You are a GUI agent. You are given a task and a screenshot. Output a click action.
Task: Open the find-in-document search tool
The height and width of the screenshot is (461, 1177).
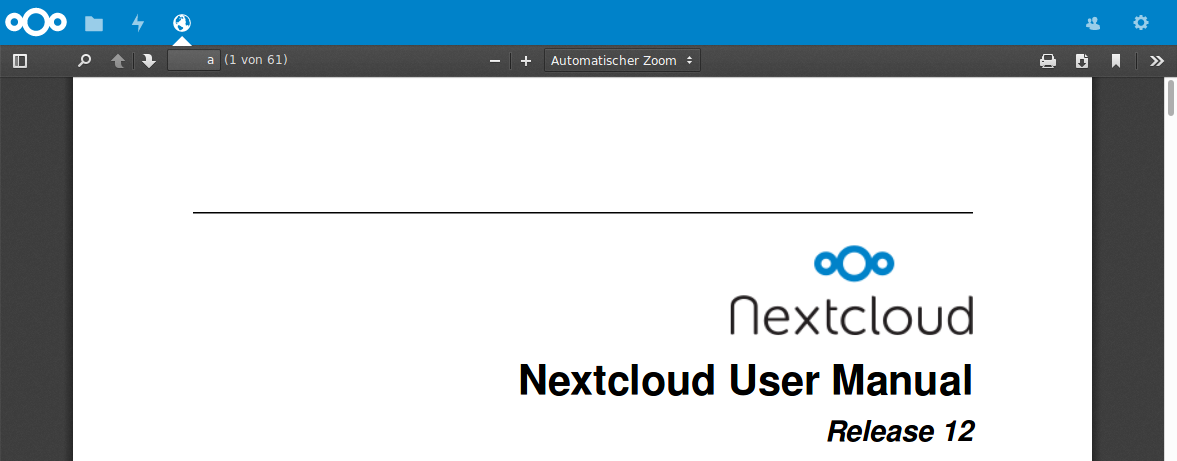click(85, 61)
